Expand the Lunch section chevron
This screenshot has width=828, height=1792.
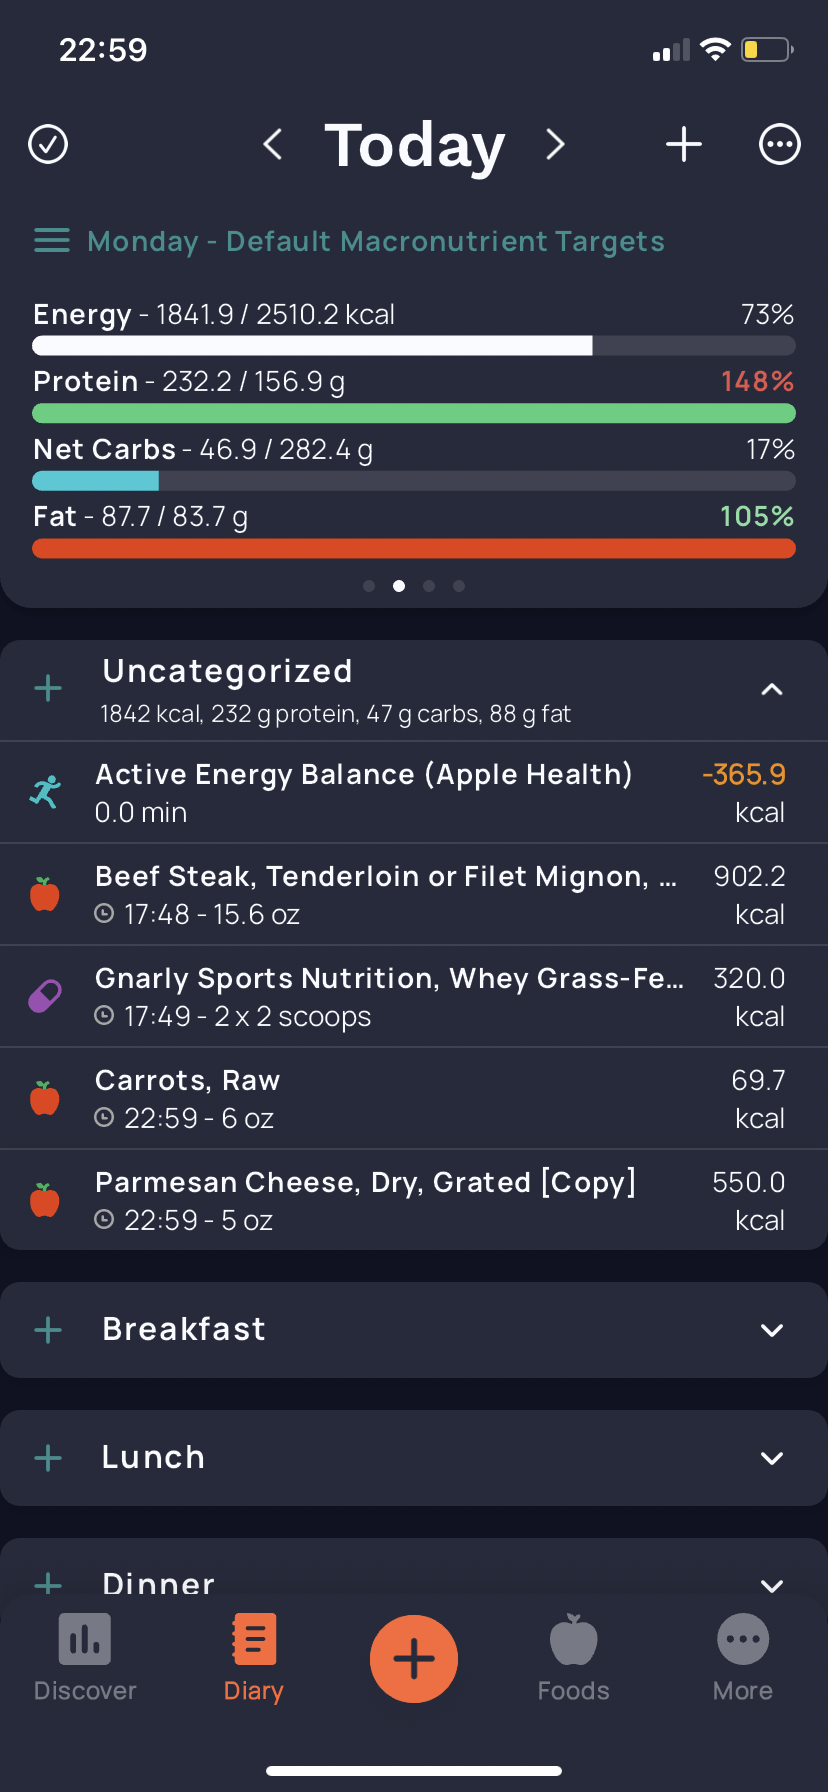coord(772,1458)
